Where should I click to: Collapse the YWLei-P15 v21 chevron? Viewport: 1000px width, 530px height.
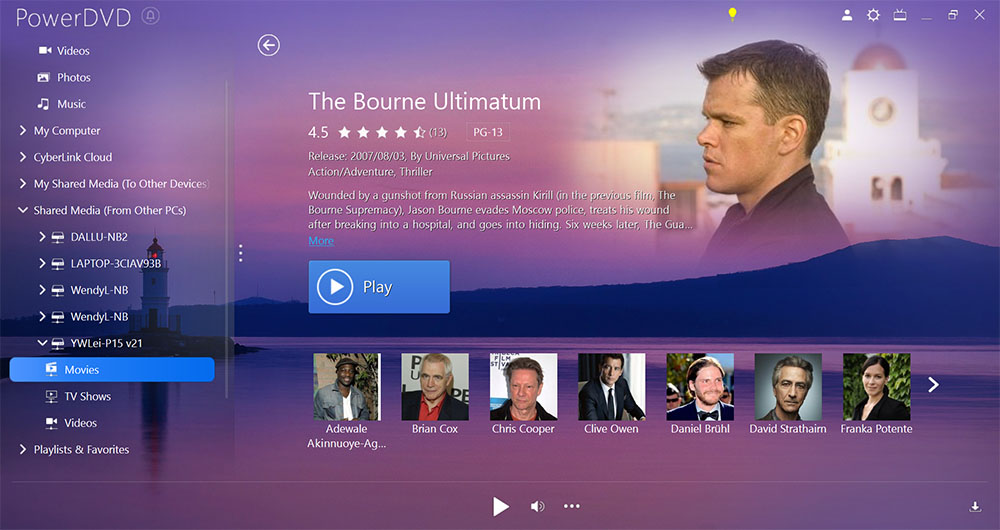(x=42, y=343)
